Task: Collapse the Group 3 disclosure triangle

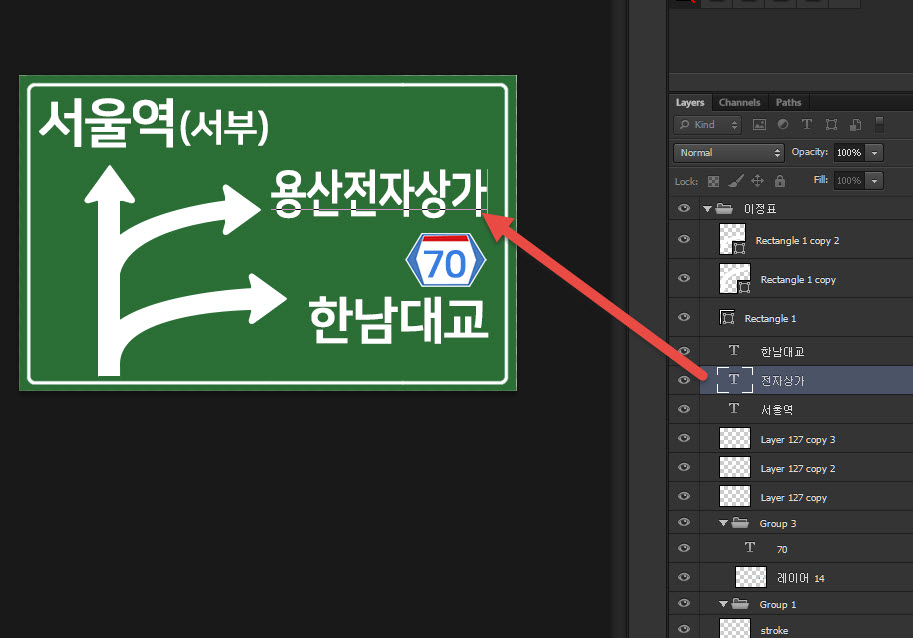Action: pos(723,523)
